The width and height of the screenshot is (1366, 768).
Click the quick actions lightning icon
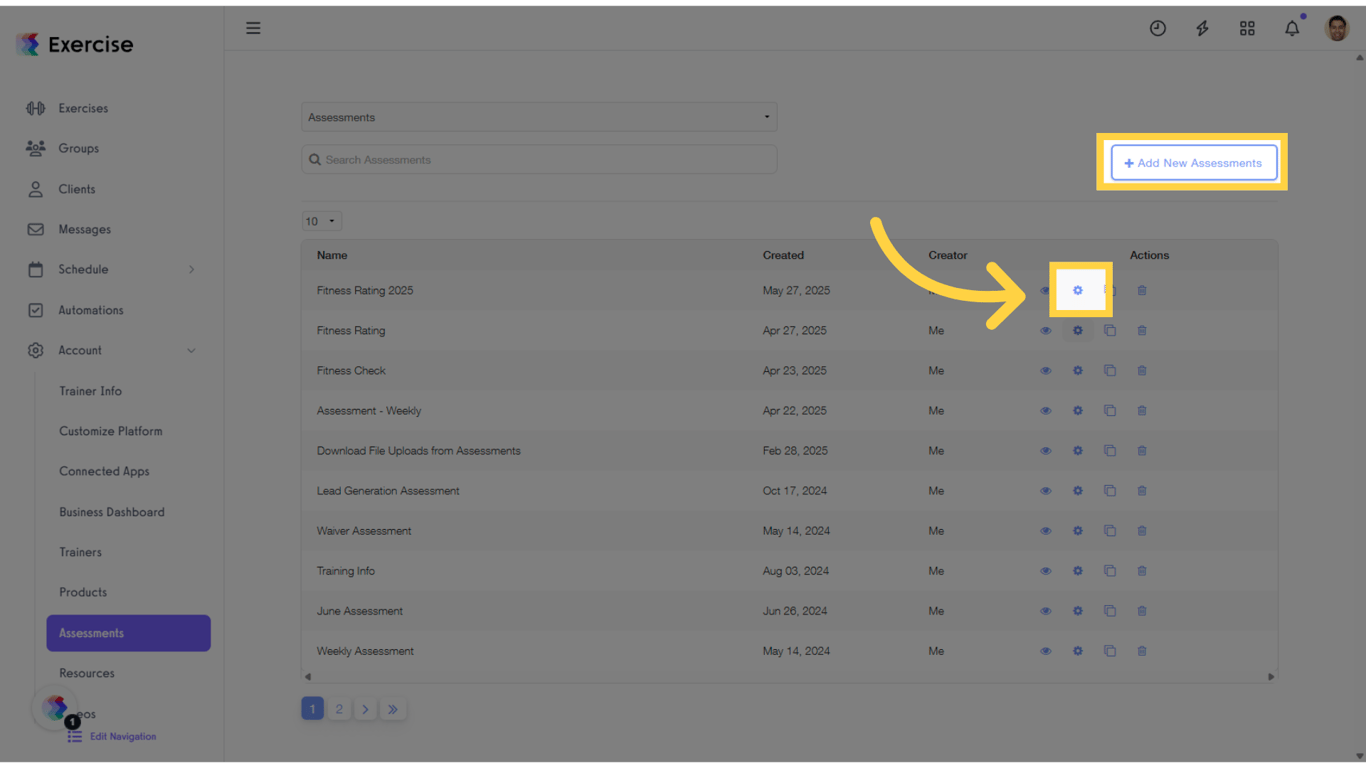(1202, 28)
